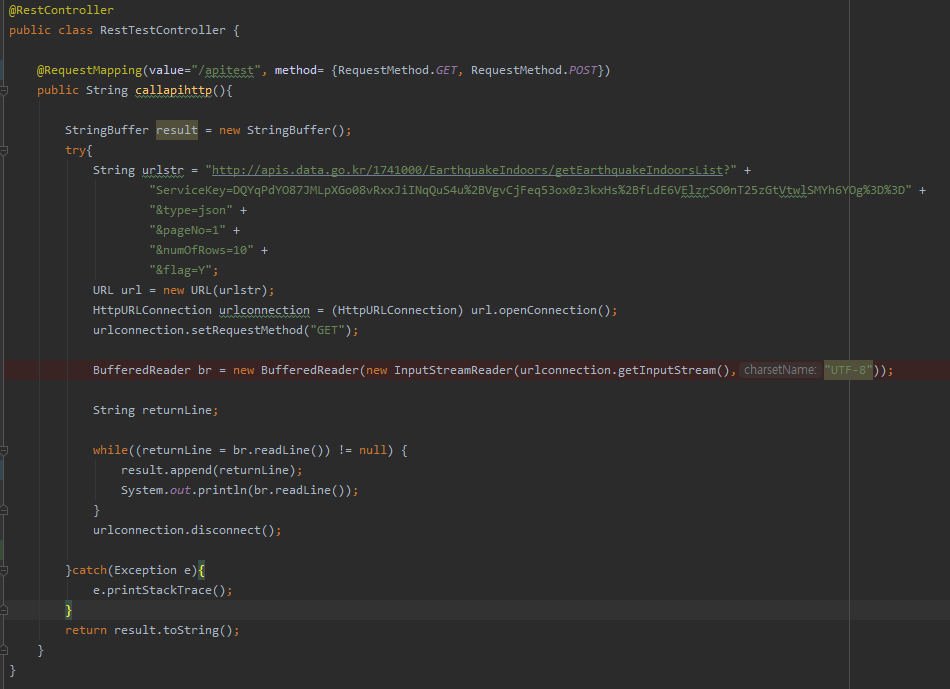Click the "&type=json" string
The width and height of the screenshot is (950, 689).
coord(191,210)
